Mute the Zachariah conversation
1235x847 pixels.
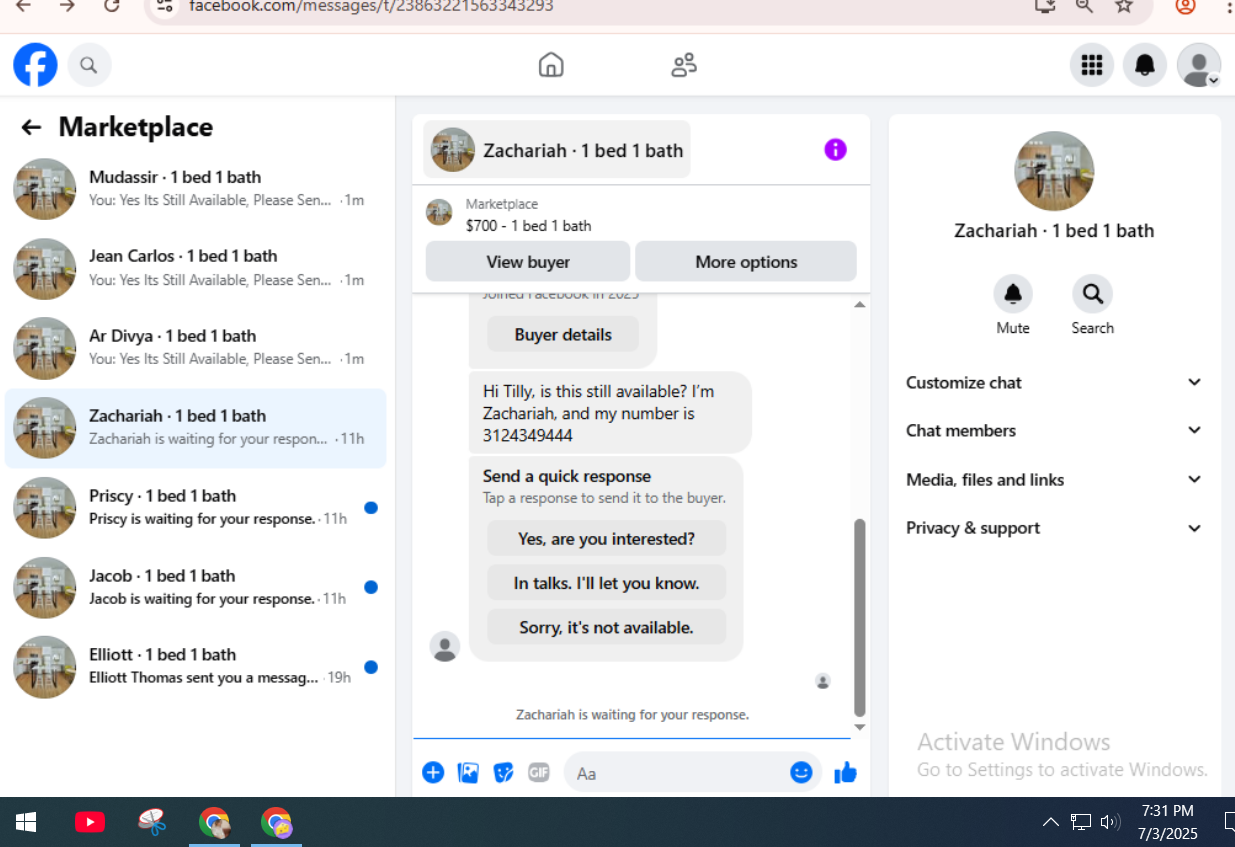tap(1013, 294)
